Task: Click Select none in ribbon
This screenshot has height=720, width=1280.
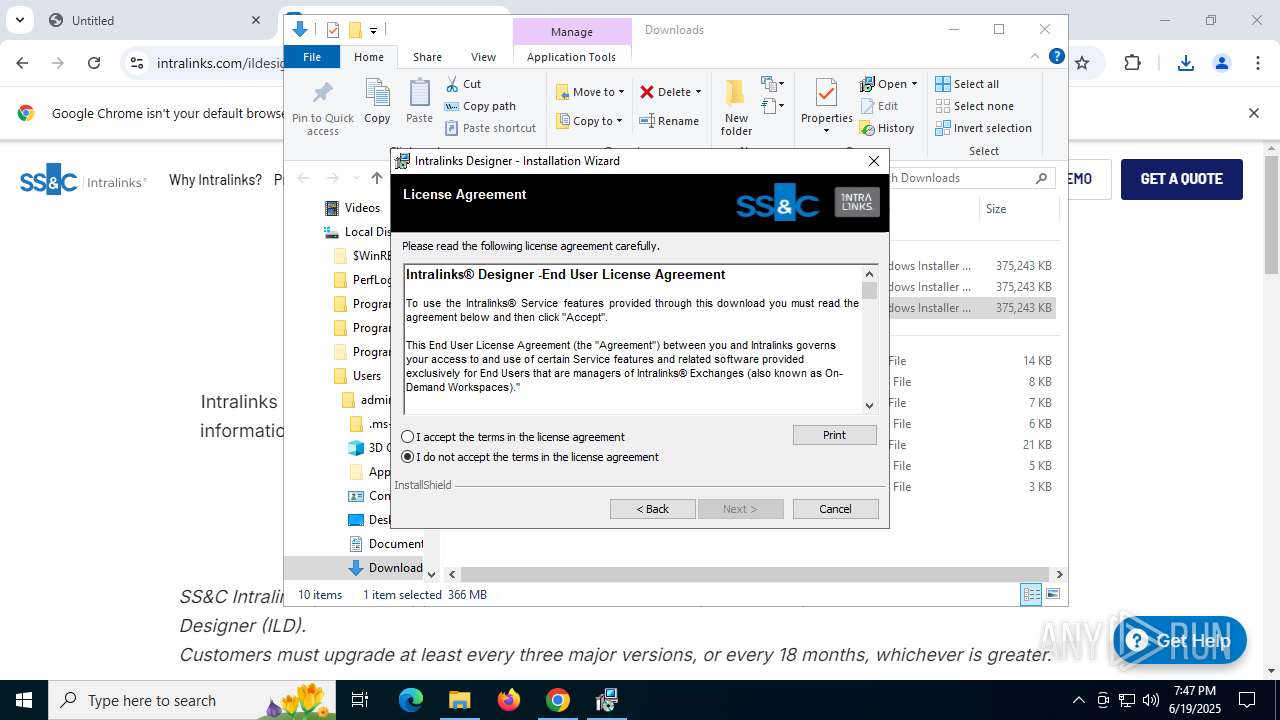Action: 975,106
